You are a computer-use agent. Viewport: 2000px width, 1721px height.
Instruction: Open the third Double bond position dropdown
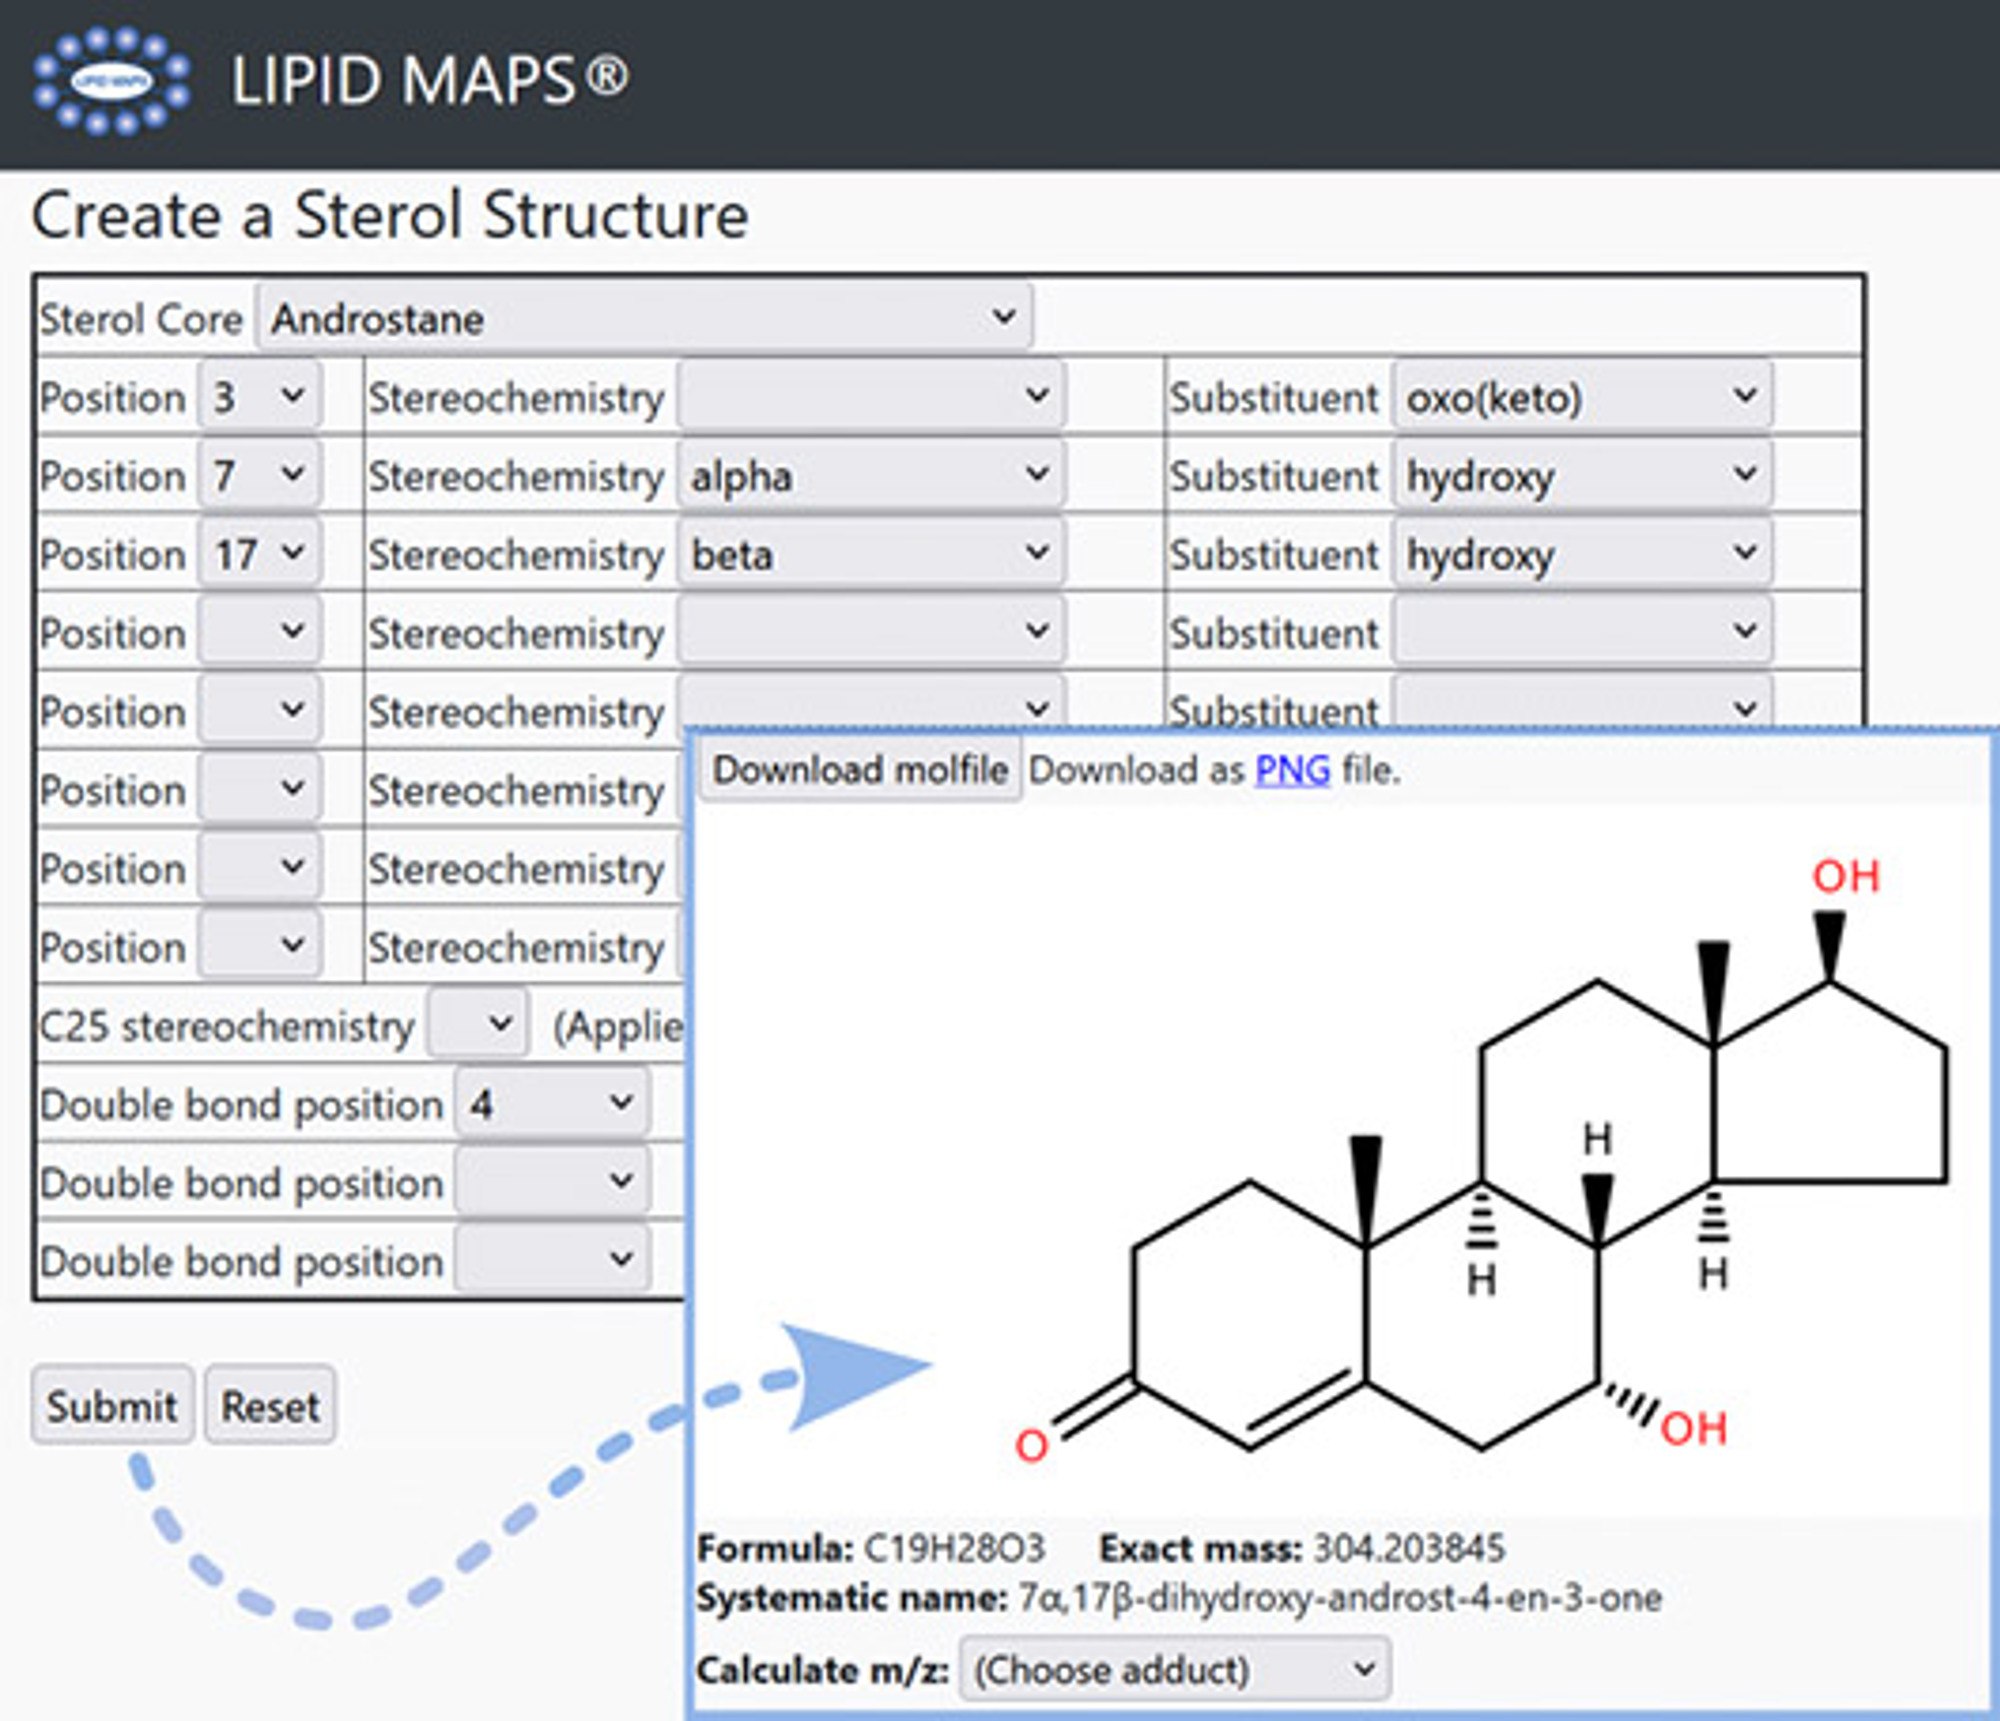tap(550, 1261)
